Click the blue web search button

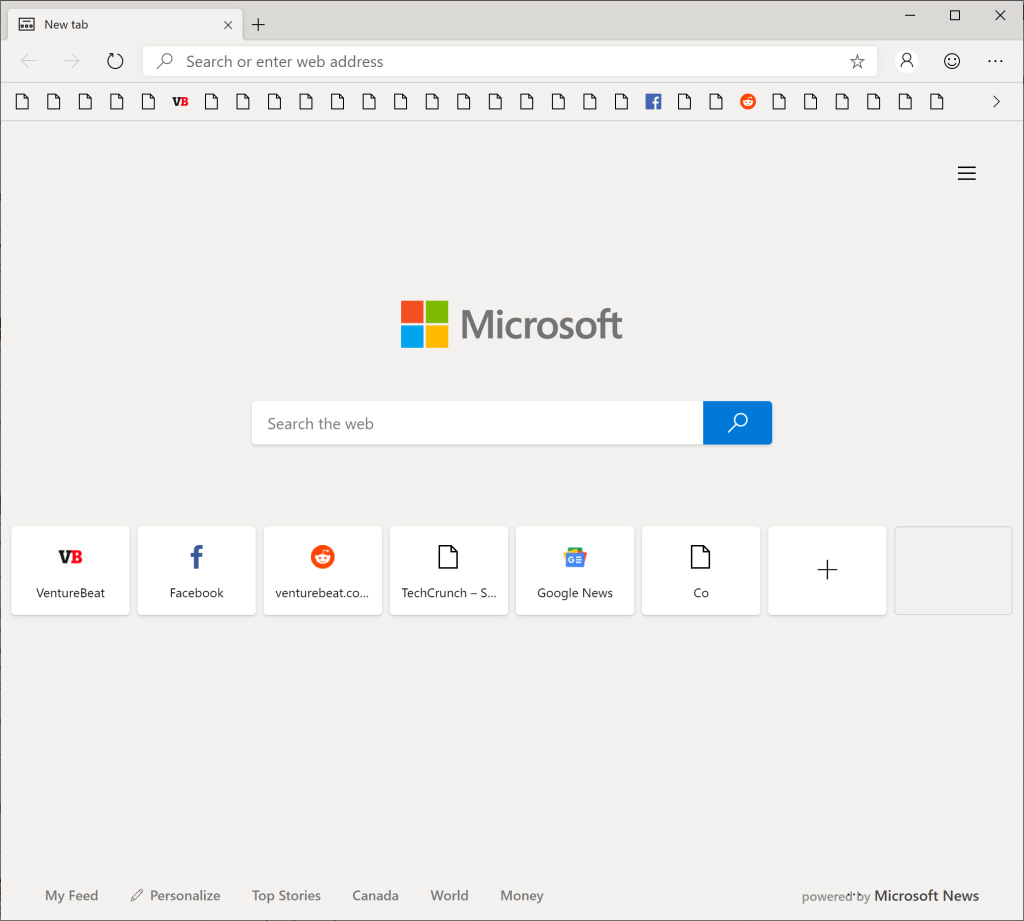click(x=737, y=423)
